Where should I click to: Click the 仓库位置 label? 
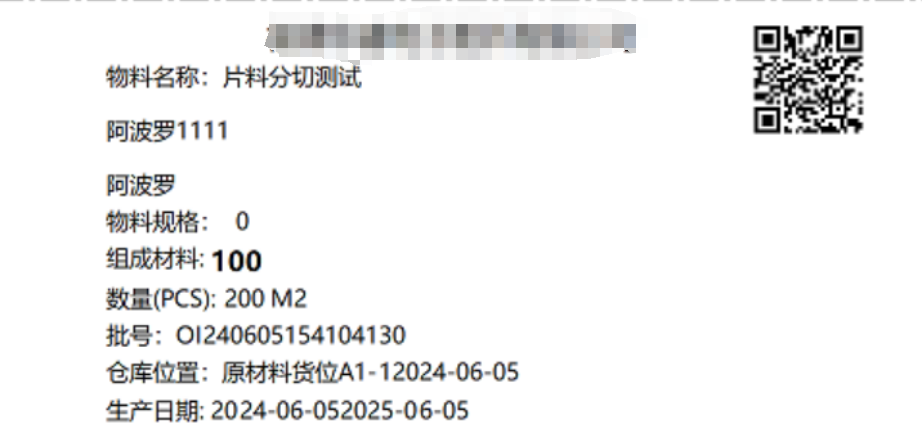coord(153,373)
